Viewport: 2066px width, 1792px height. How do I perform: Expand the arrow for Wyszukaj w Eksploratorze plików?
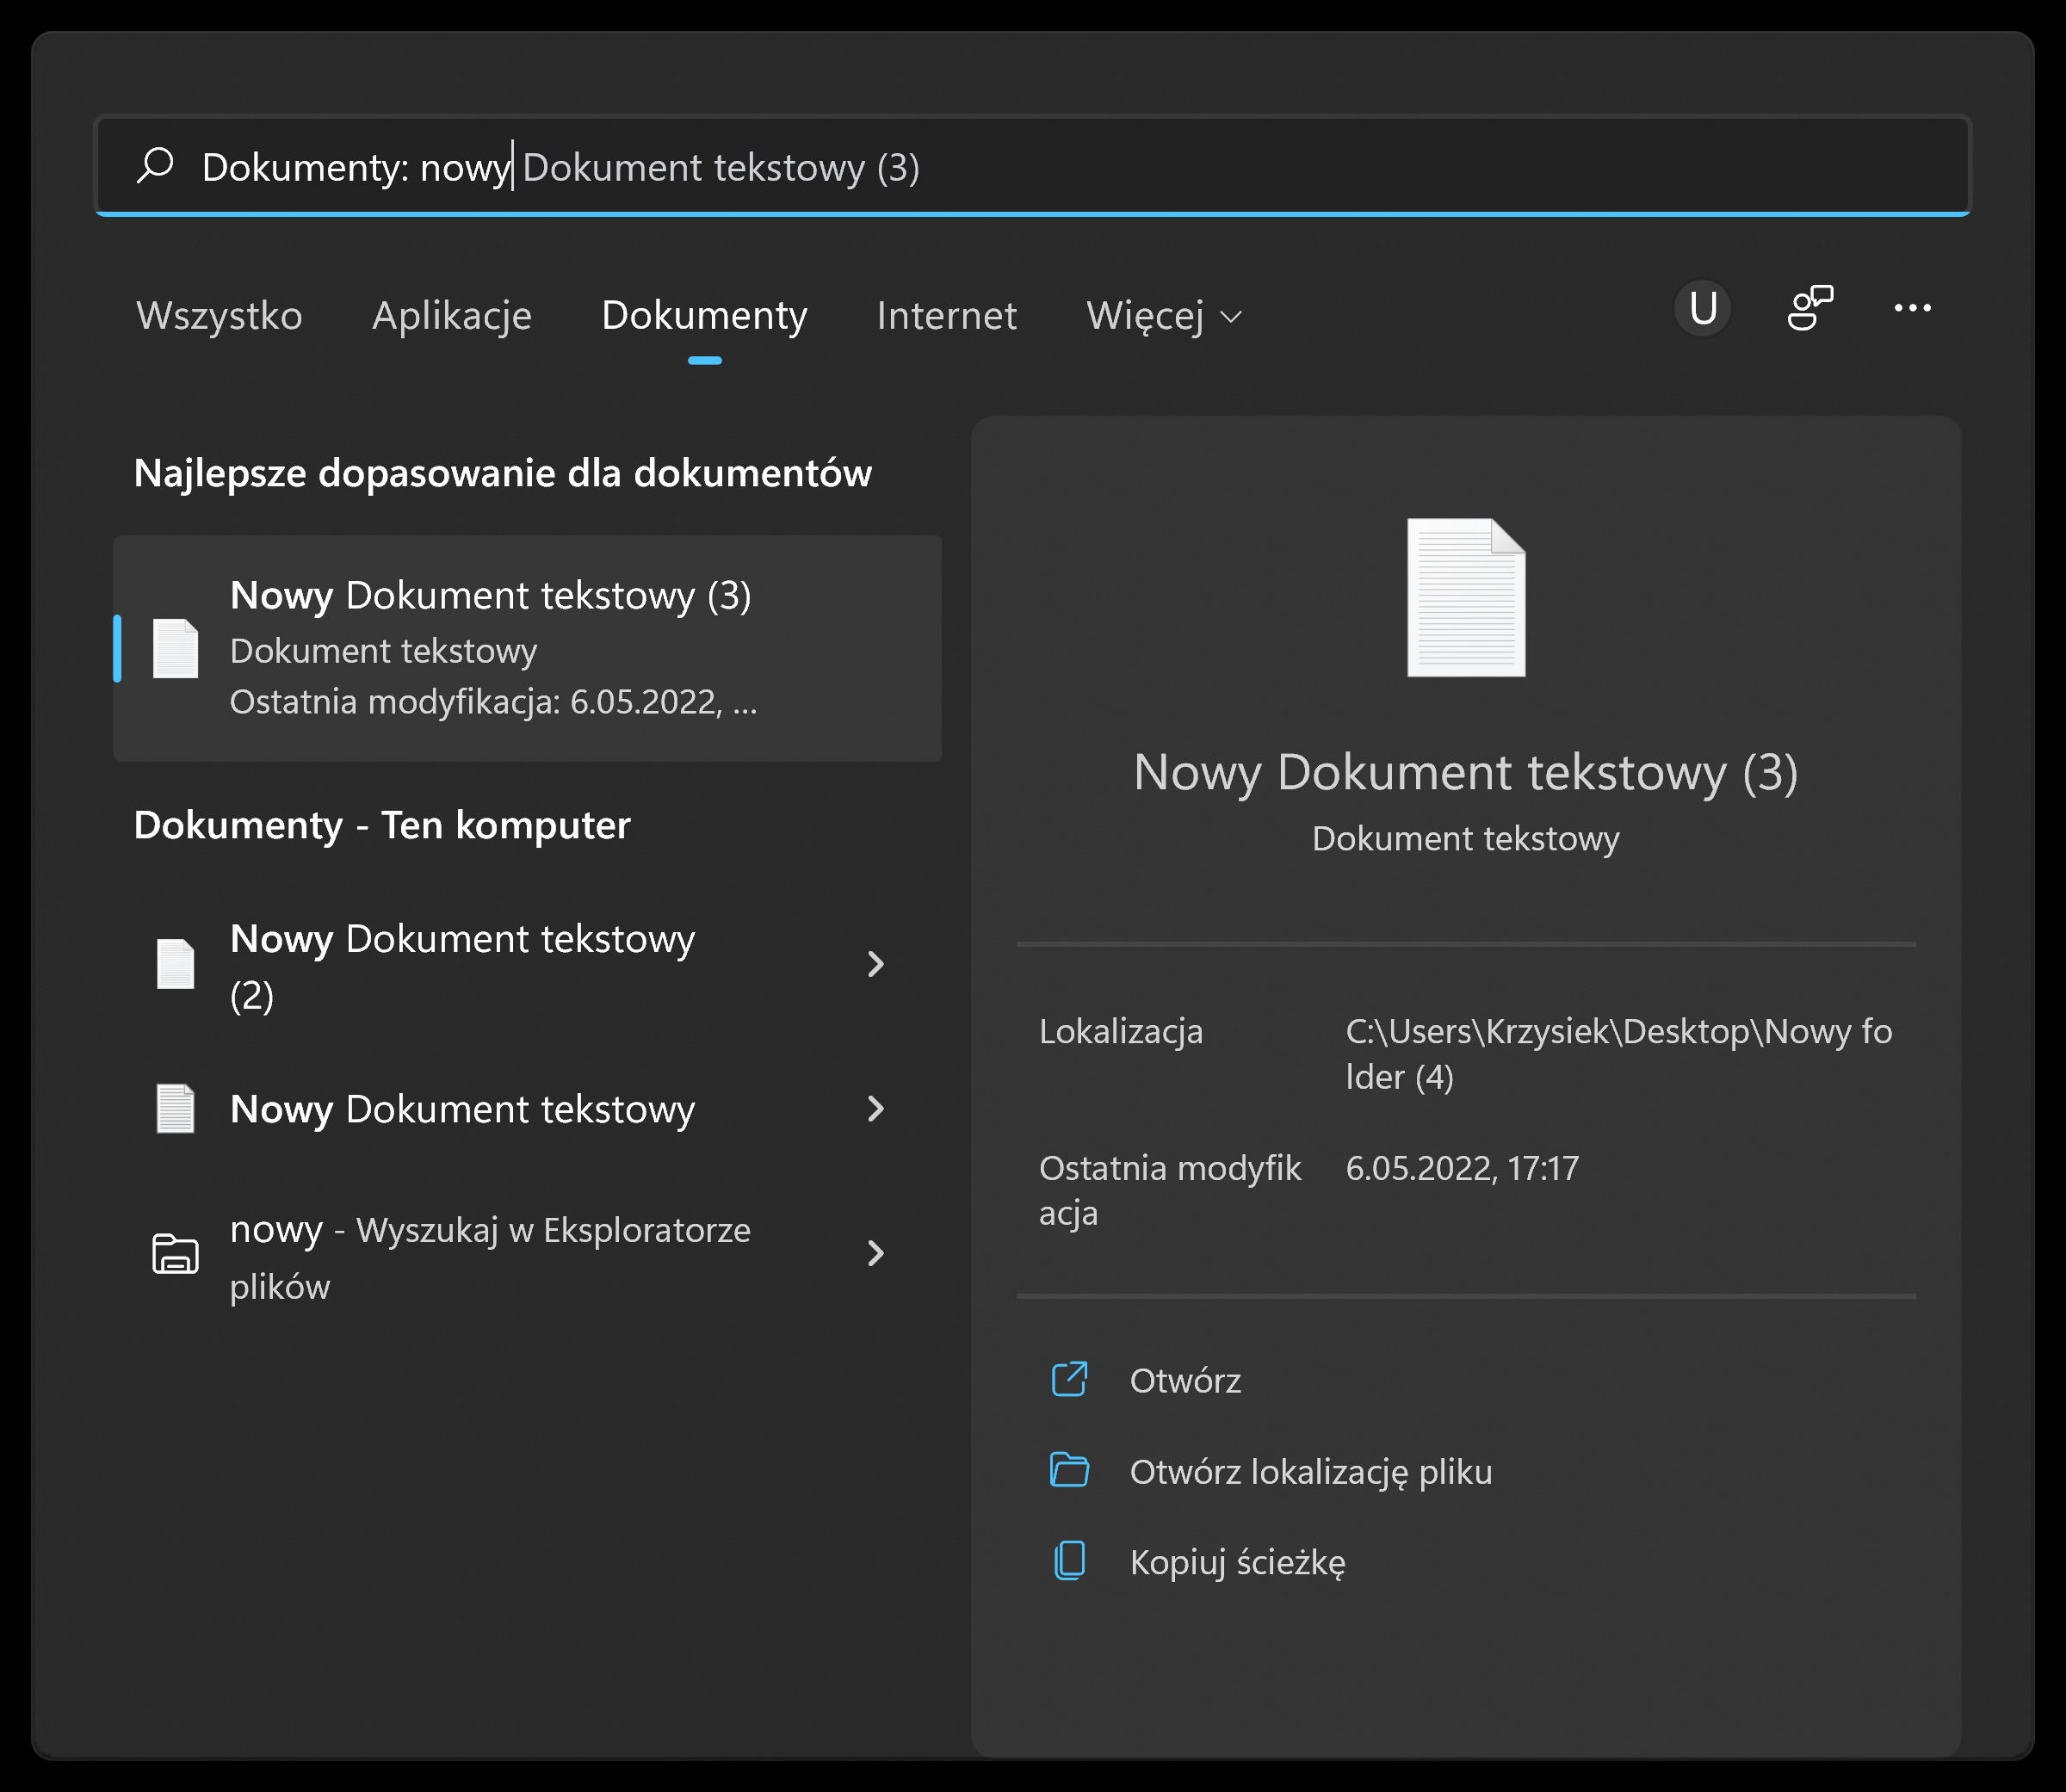coord(875,1254)
